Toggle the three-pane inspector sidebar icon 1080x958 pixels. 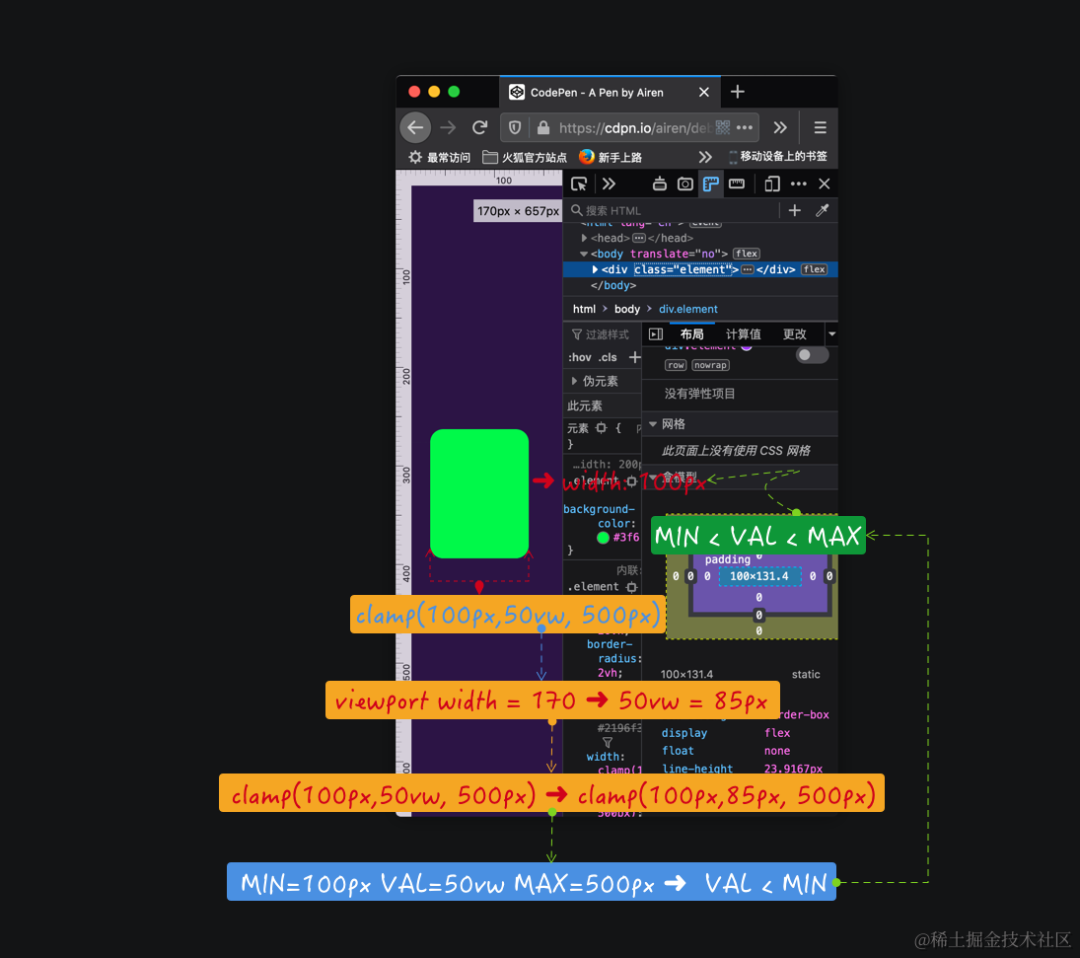pos(656,334)
